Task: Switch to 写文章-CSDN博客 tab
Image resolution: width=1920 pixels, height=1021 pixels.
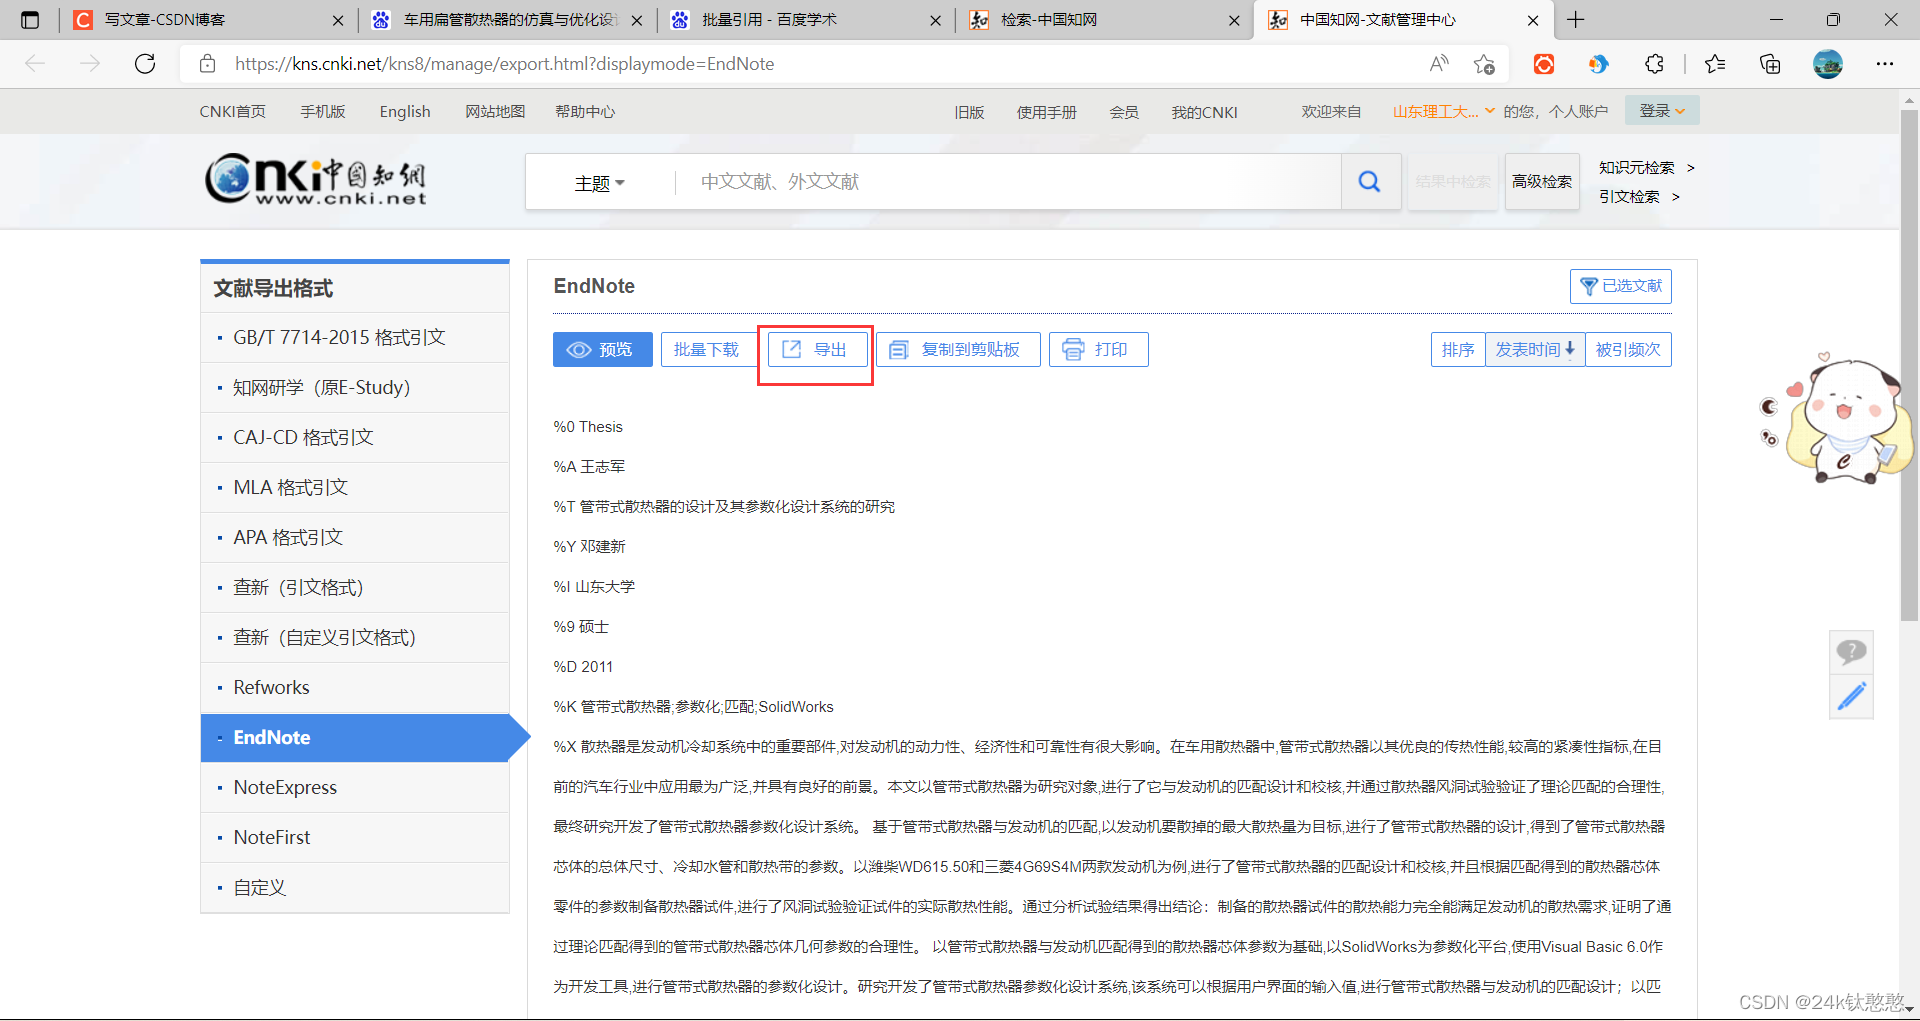Action: tap(208, 20)
